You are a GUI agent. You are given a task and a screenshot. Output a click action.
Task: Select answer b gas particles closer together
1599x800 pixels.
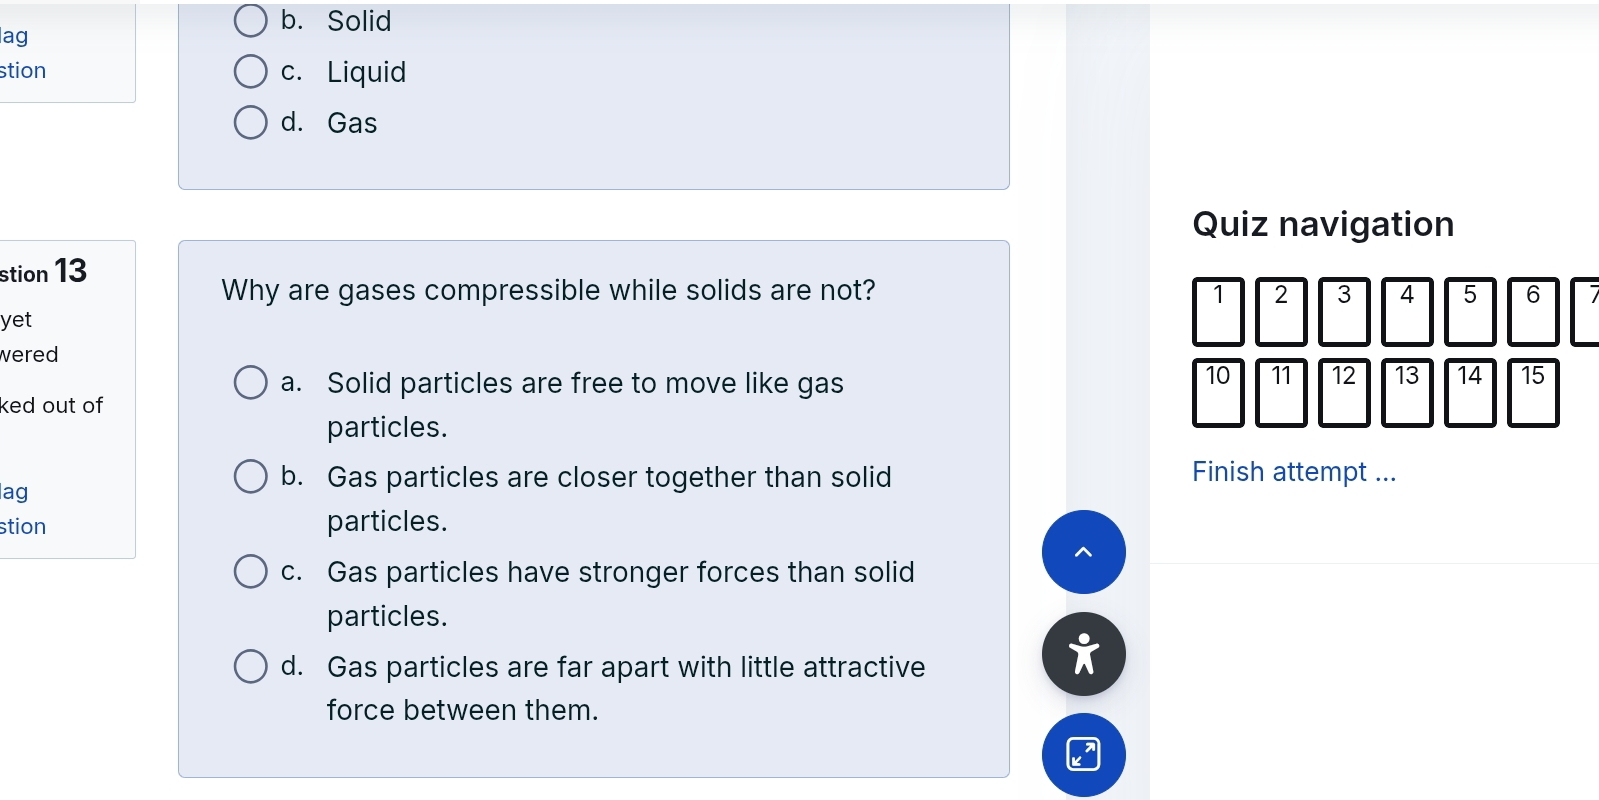pos(250,477)
